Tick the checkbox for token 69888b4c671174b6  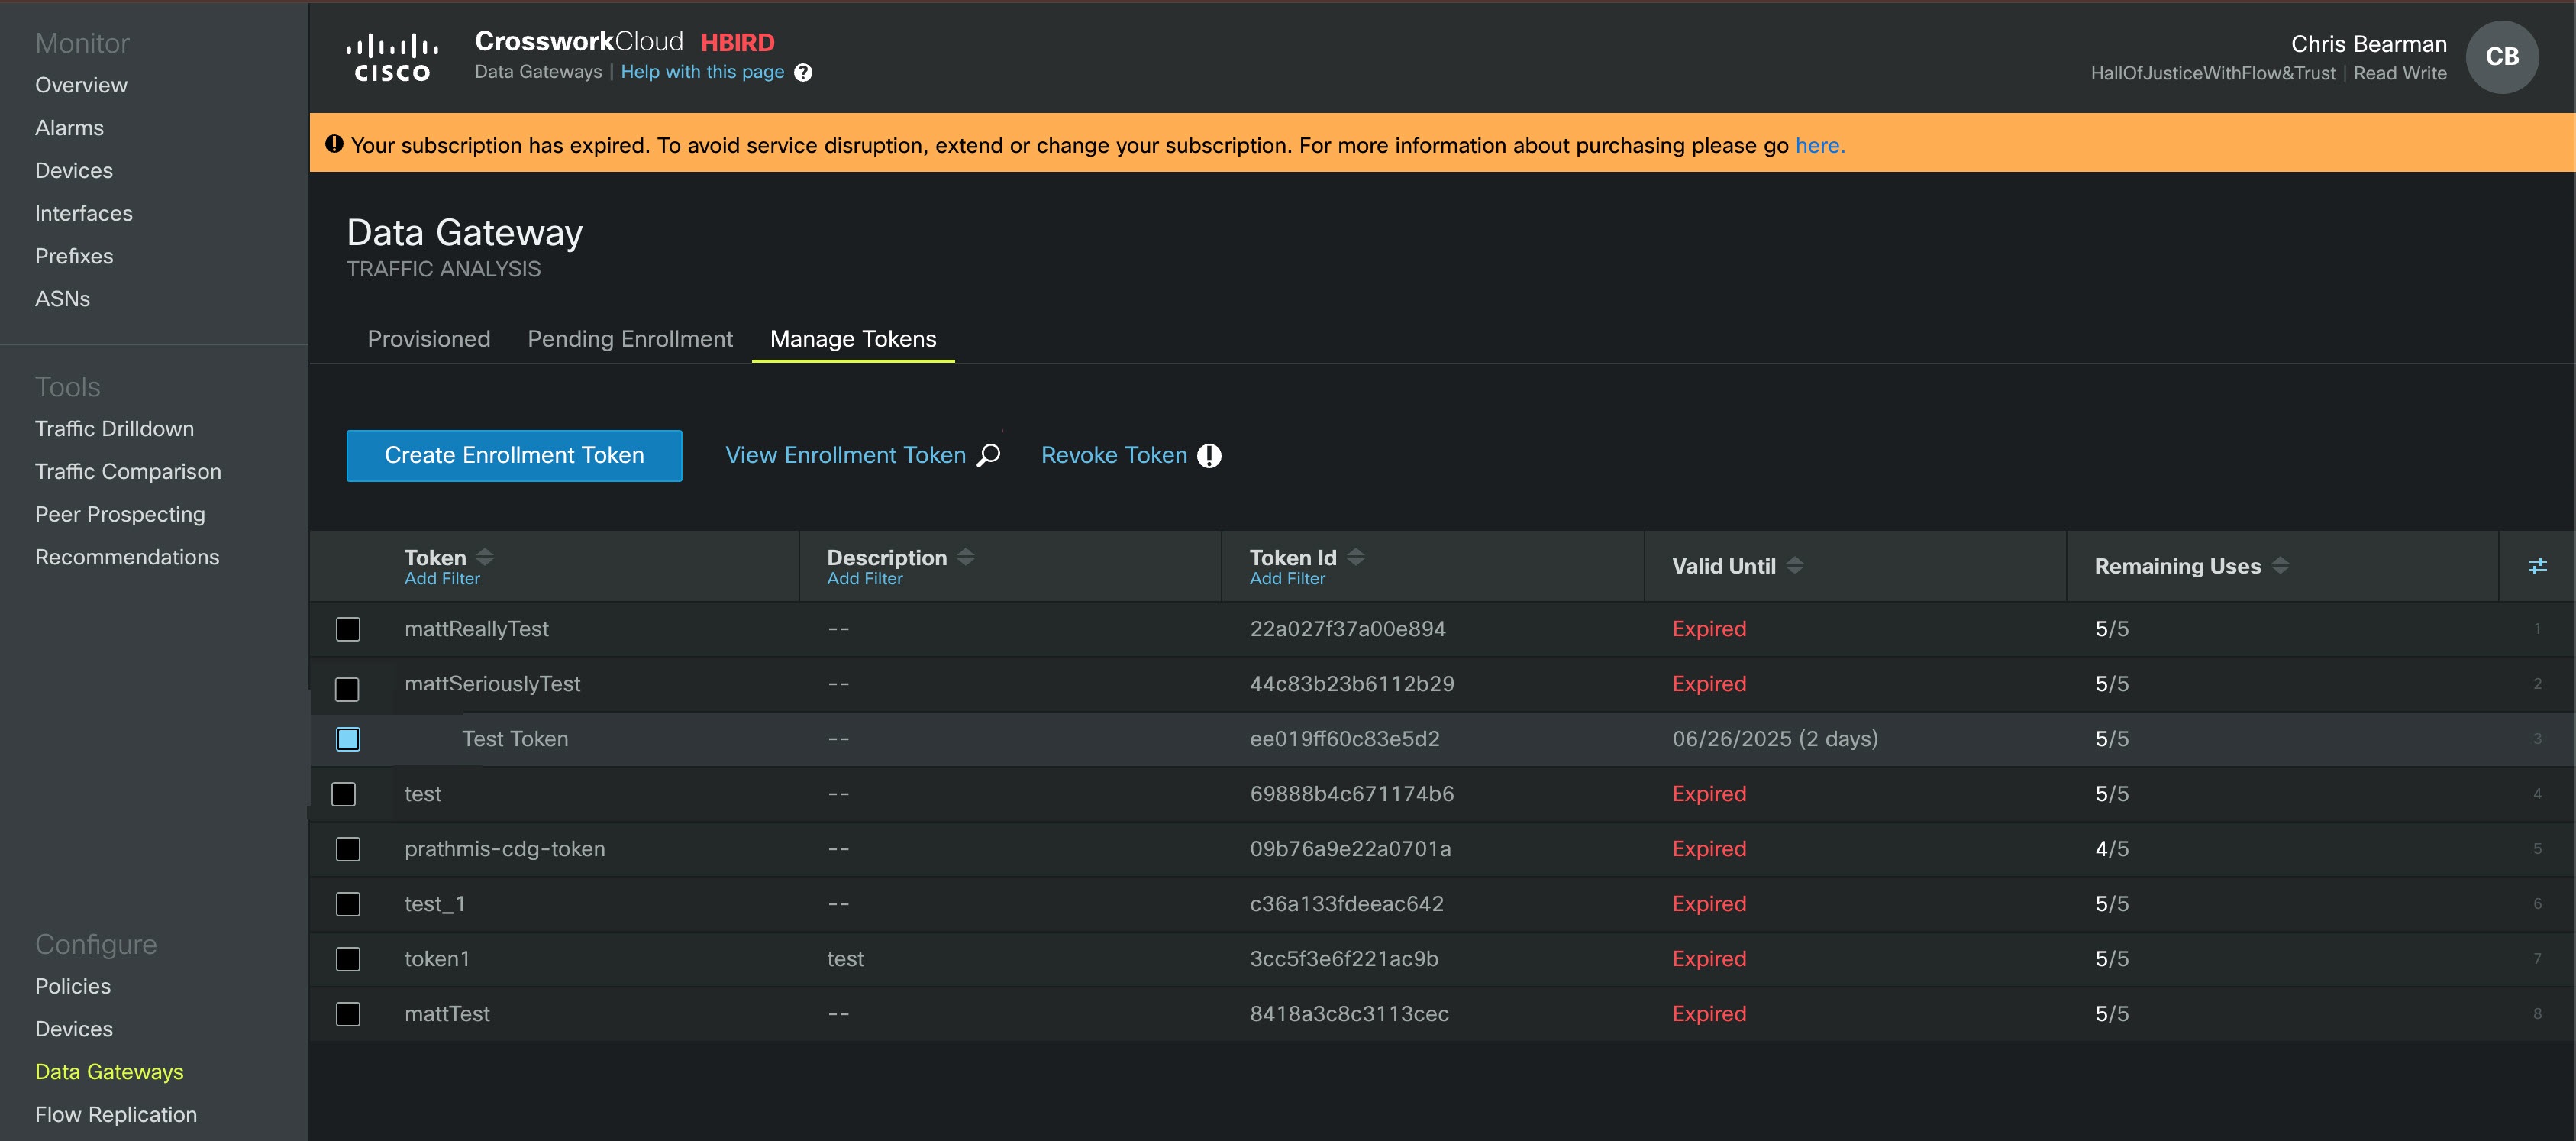click(343, 794)
